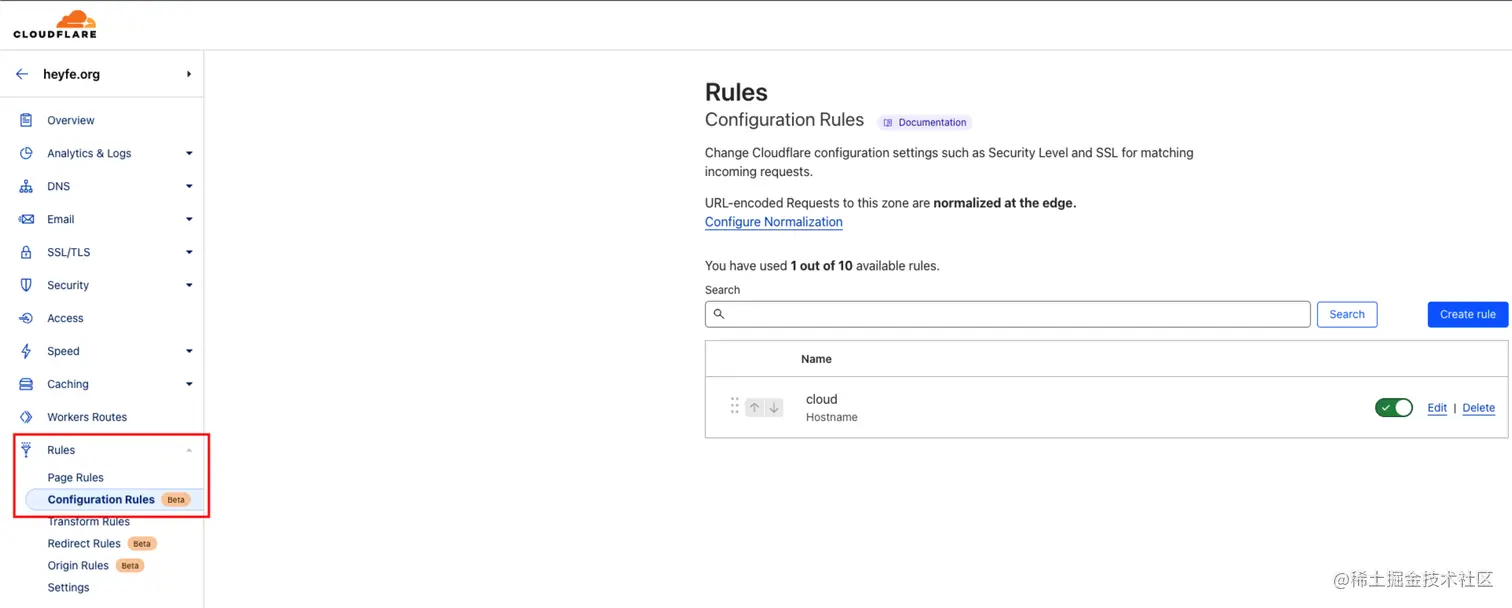This screenshot has width=1512, height=608.
Task: Click the rules search input field
Action: point(1007,314)
